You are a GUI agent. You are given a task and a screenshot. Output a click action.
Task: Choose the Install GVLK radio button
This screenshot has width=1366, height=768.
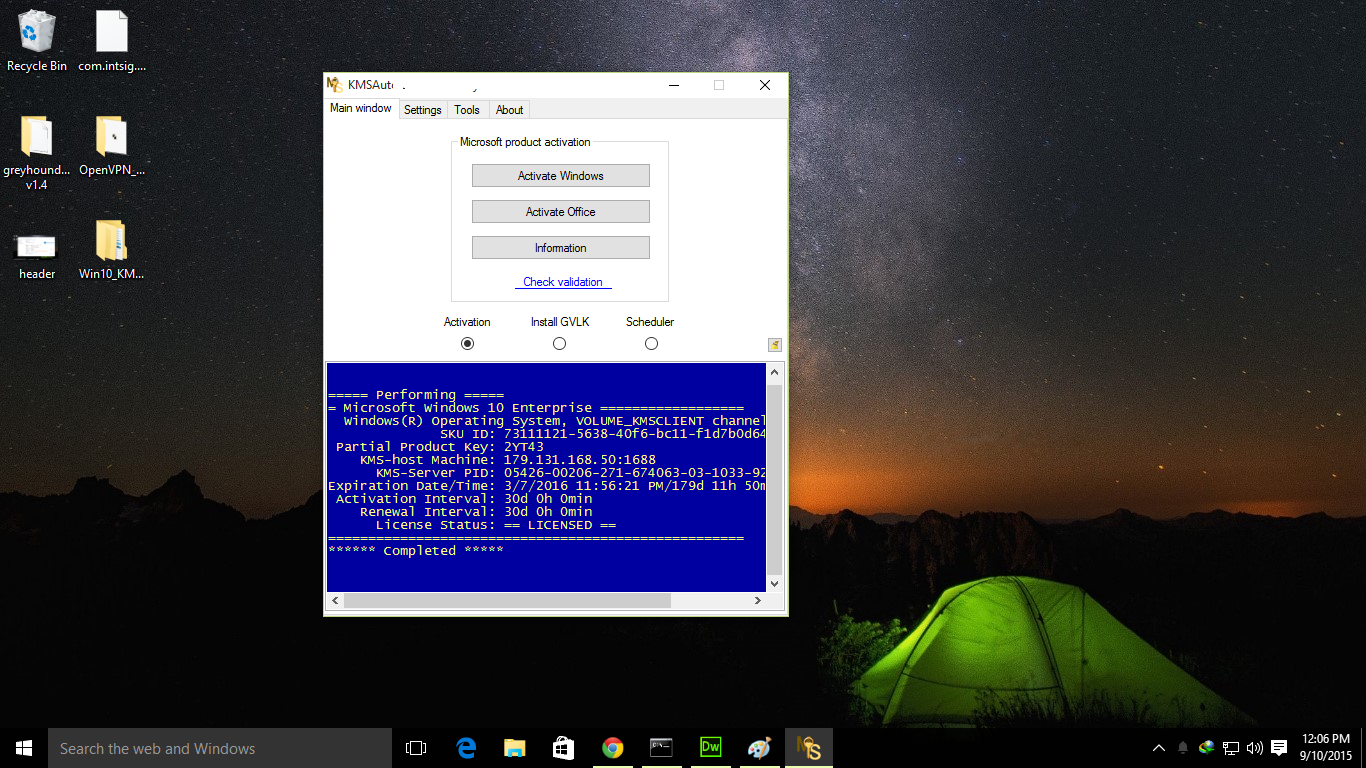click(559, 343)
